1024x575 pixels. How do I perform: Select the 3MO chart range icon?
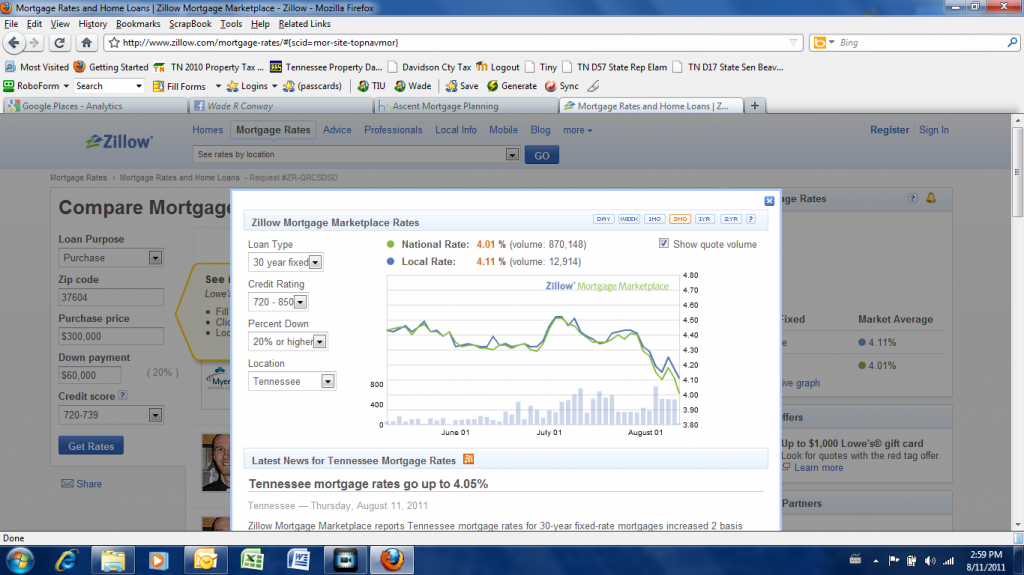680,219
